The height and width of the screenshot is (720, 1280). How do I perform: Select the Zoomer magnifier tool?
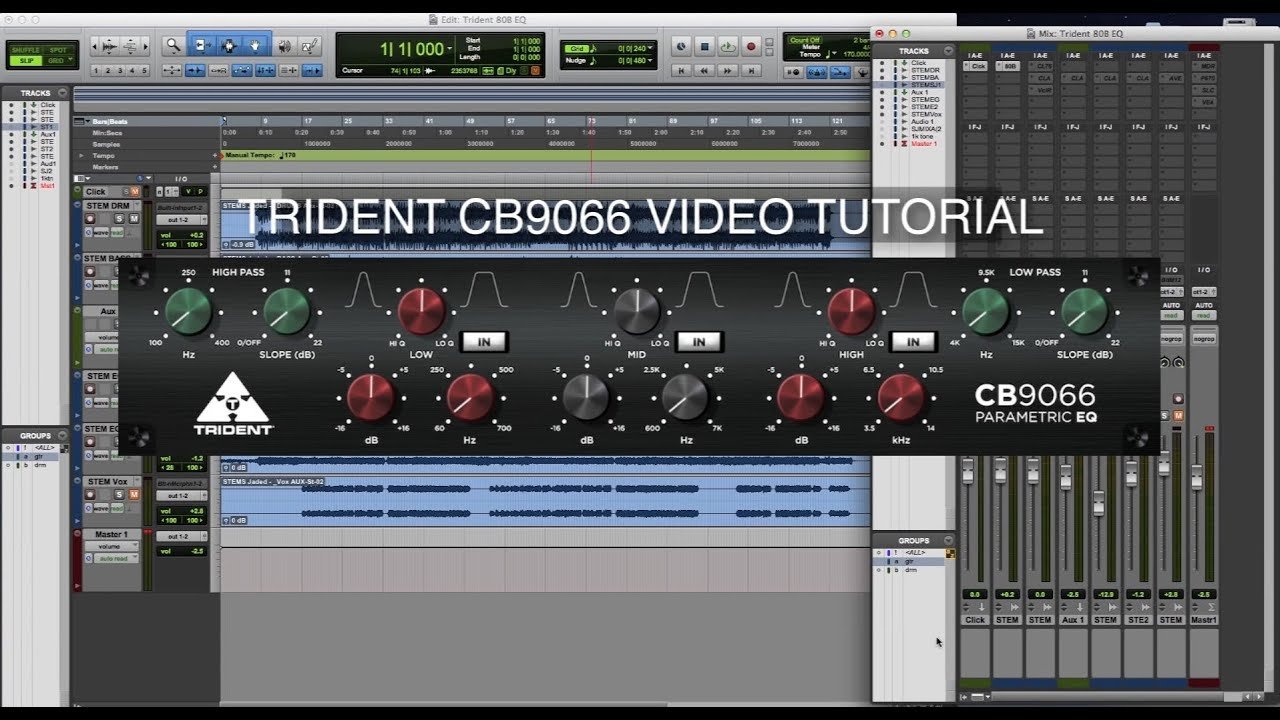click(173, 46)
